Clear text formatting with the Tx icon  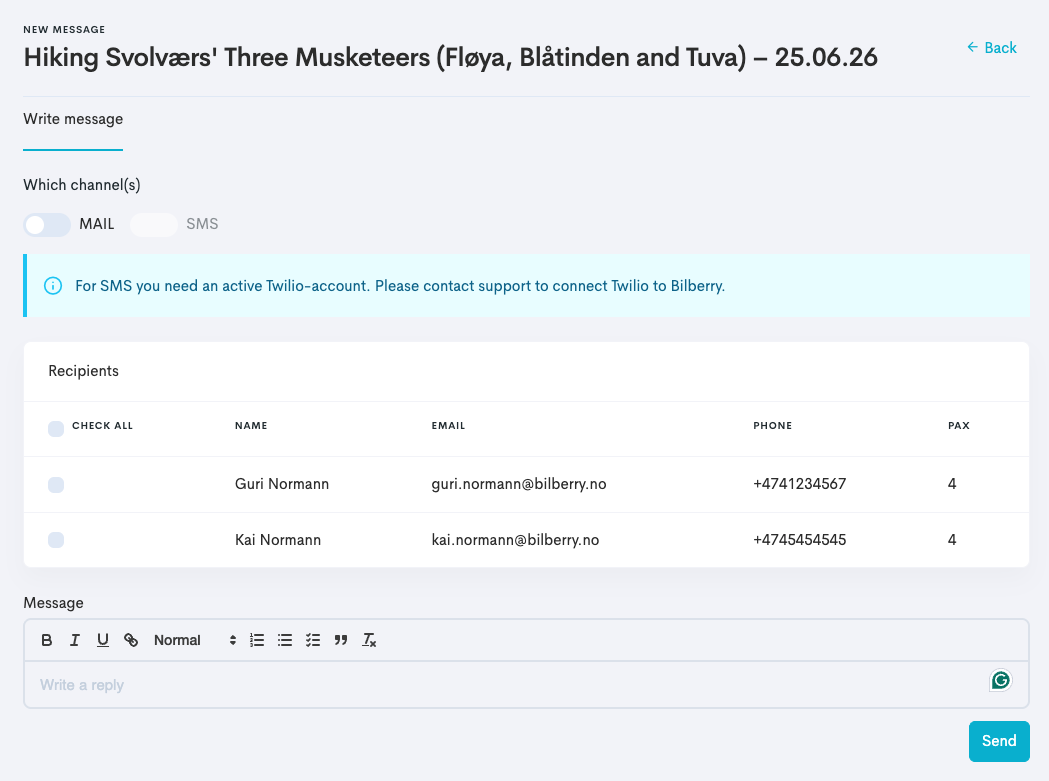369,640
